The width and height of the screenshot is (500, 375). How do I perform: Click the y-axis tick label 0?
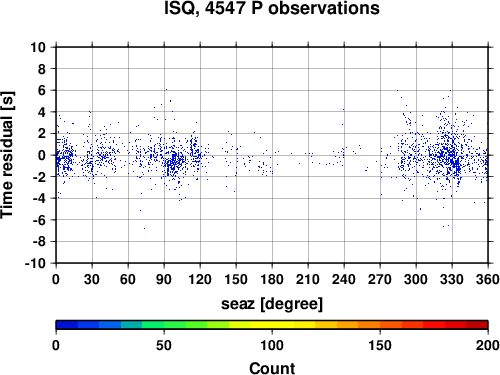click(42, 155)
